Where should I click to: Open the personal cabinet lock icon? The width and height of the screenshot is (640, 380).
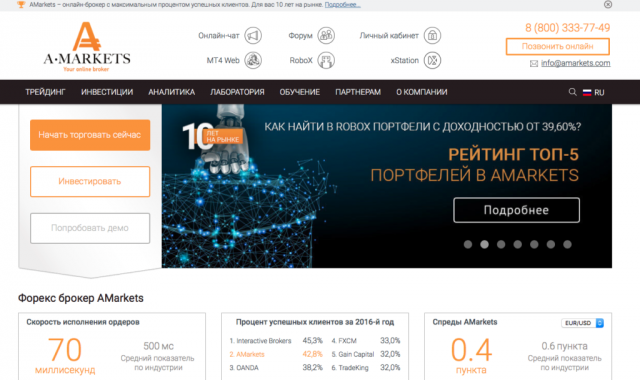pos(432,36)
